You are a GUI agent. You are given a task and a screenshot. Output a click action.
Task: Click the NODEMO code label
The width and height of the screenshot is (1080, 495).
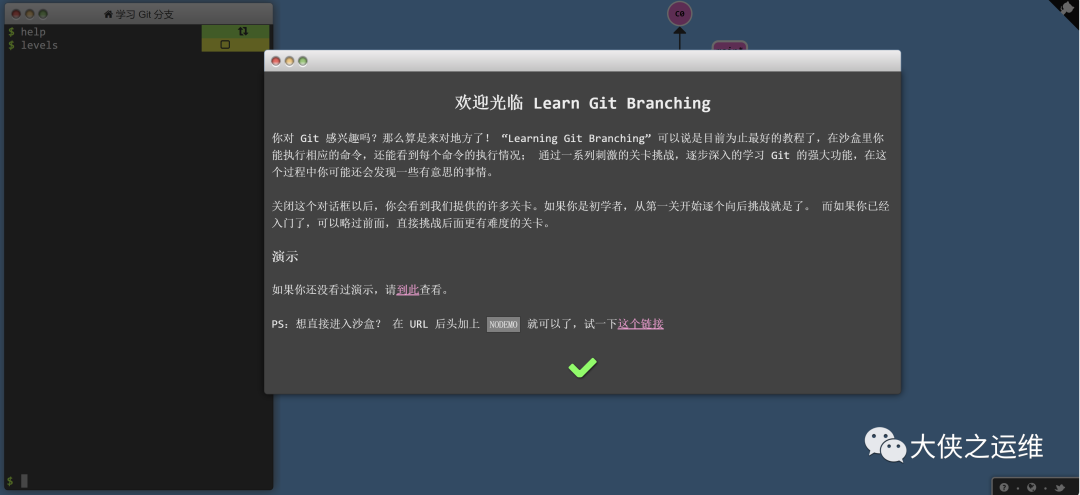coord(503,324)
